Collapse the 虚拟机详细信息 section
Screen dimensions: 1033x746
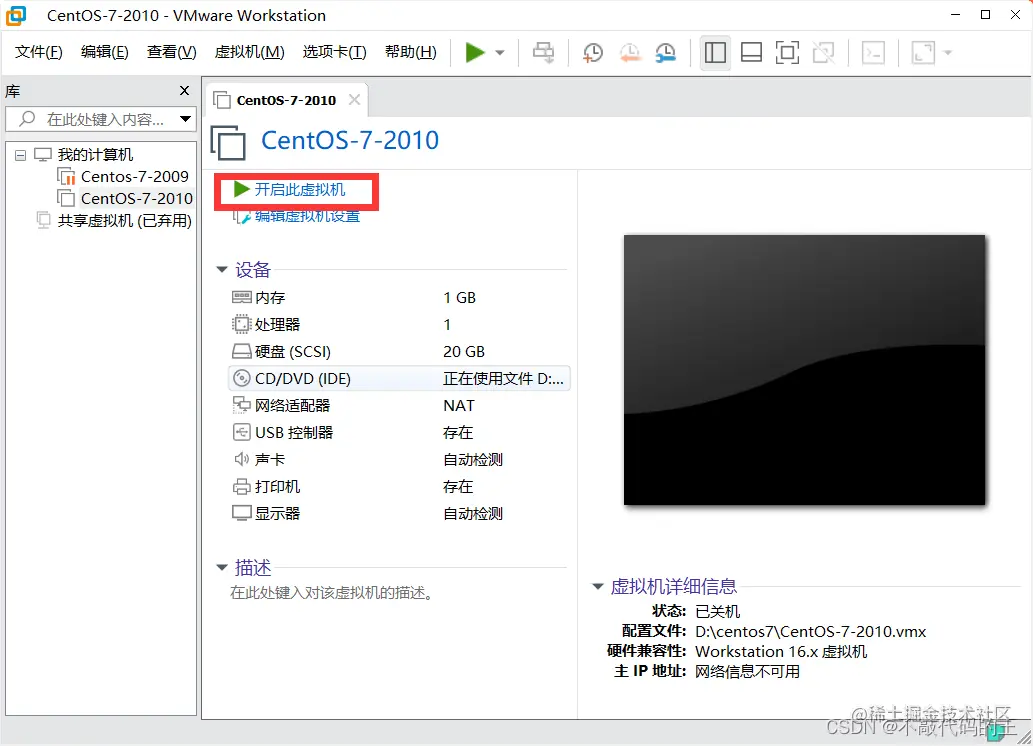pyautogui.click(x=598, y=586)
